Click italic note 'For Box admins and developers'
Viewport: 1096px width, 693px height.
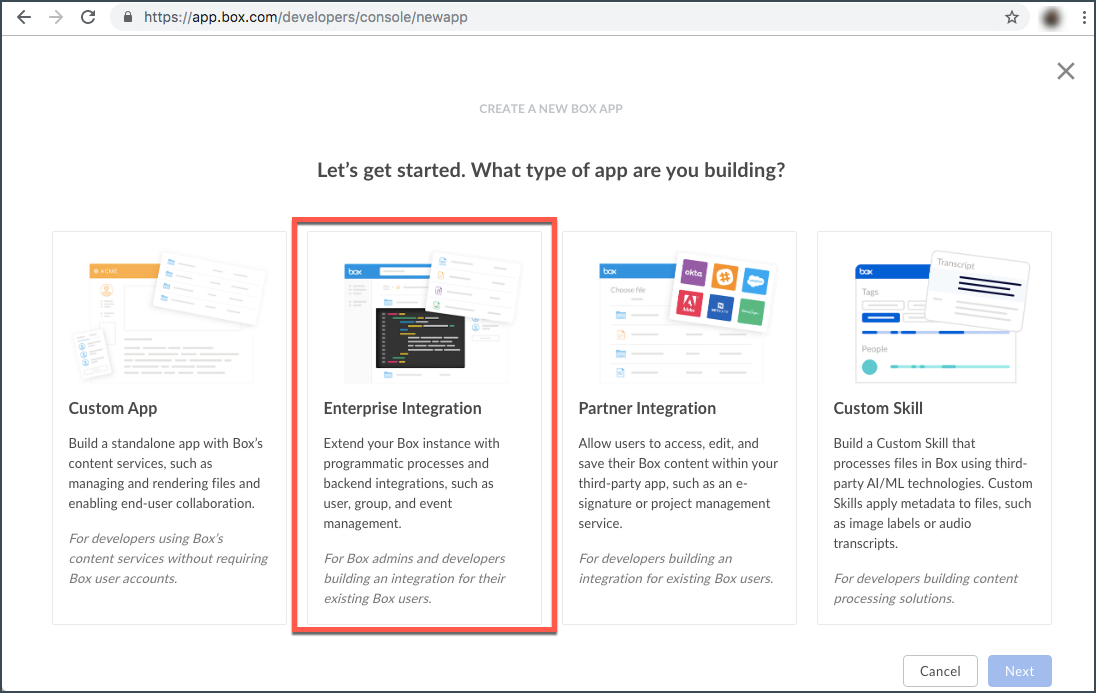414,559
